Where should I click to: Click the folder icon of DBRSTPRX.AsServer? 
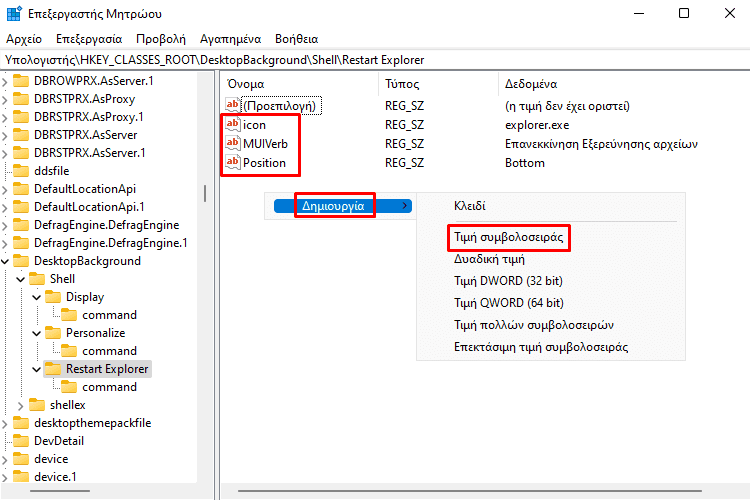point(21,134)
